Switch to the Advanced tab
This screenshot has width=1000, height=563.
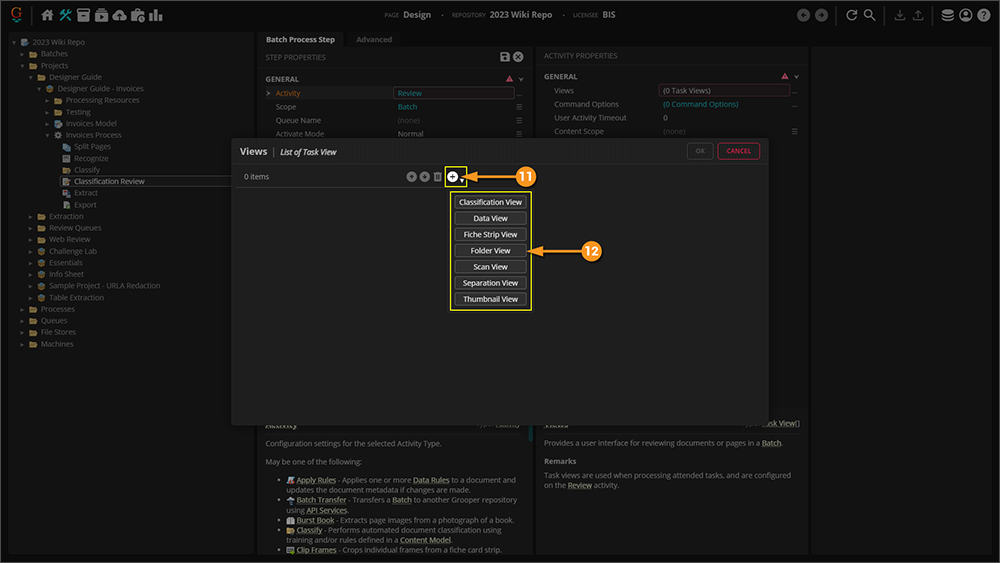(374, 39)
